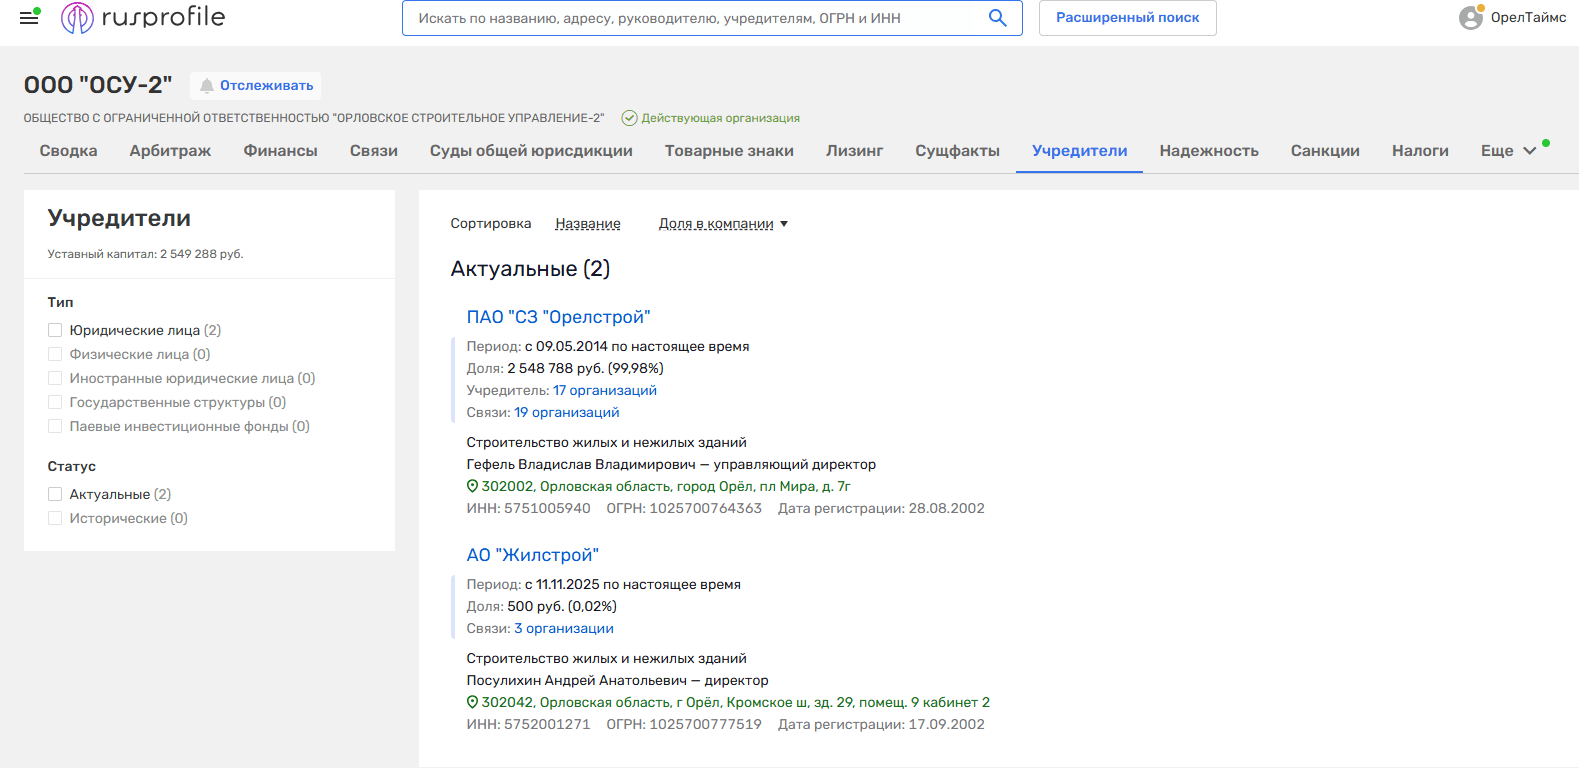Expand the Еще tab dropdown
This screenshot has height=768, width=1579.
(x=1508, y=151)
